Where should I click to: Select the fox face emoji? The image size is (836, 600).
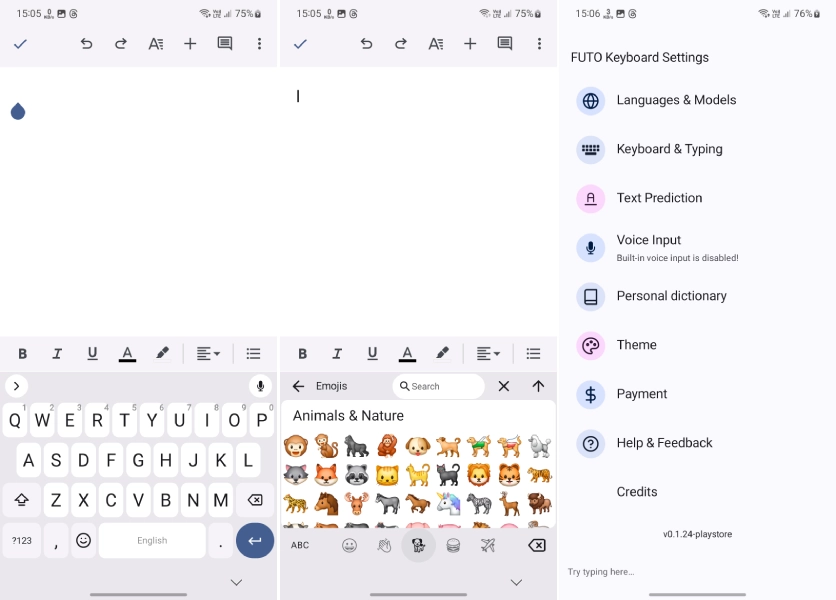[x=326, y=475]
